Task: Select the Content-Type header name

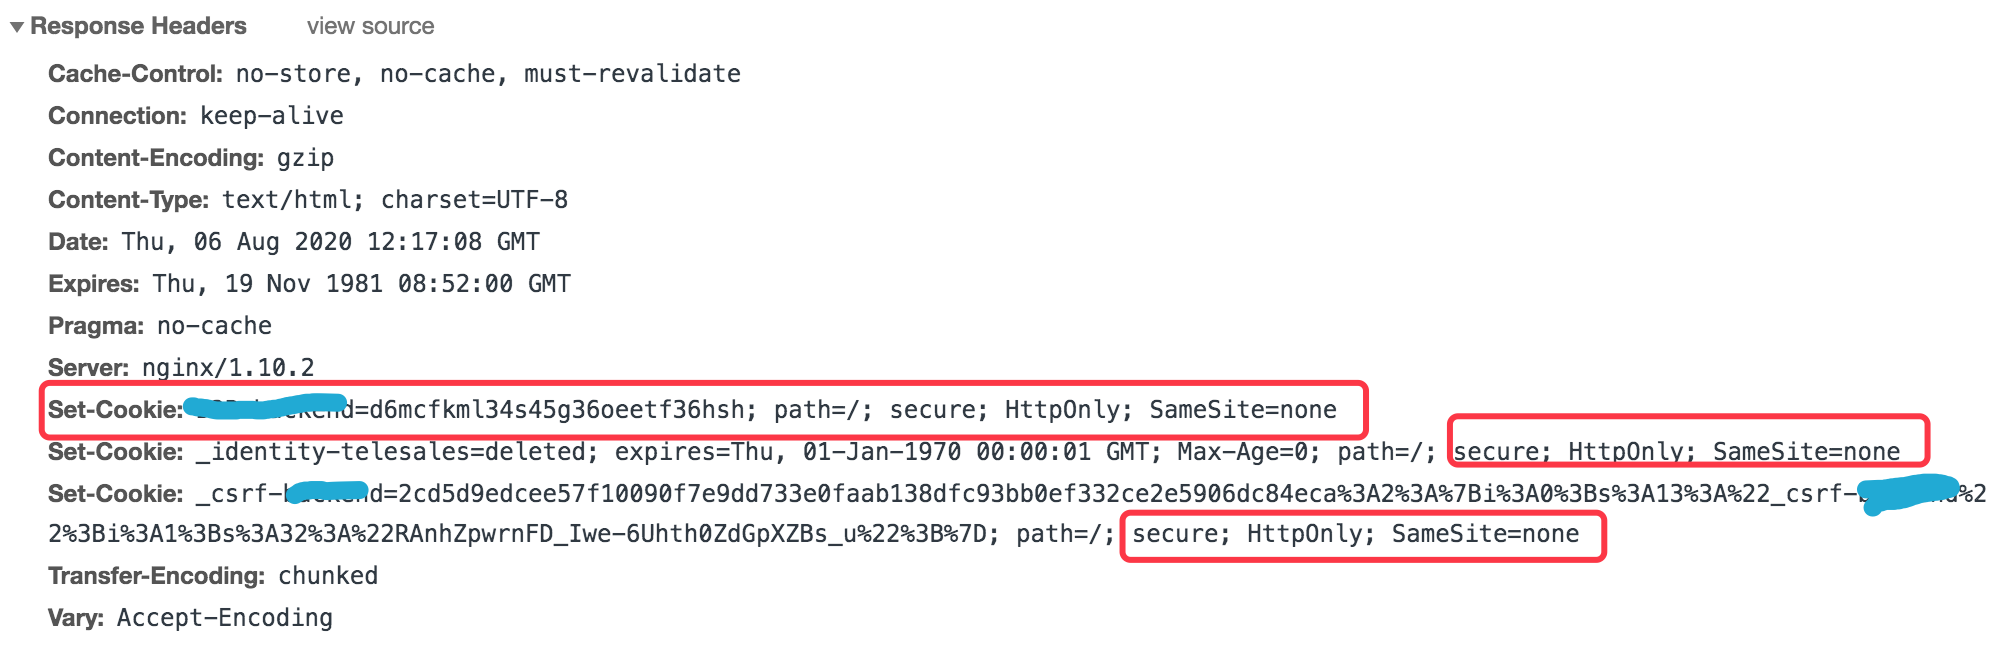Action: click(x=128, y=200)
